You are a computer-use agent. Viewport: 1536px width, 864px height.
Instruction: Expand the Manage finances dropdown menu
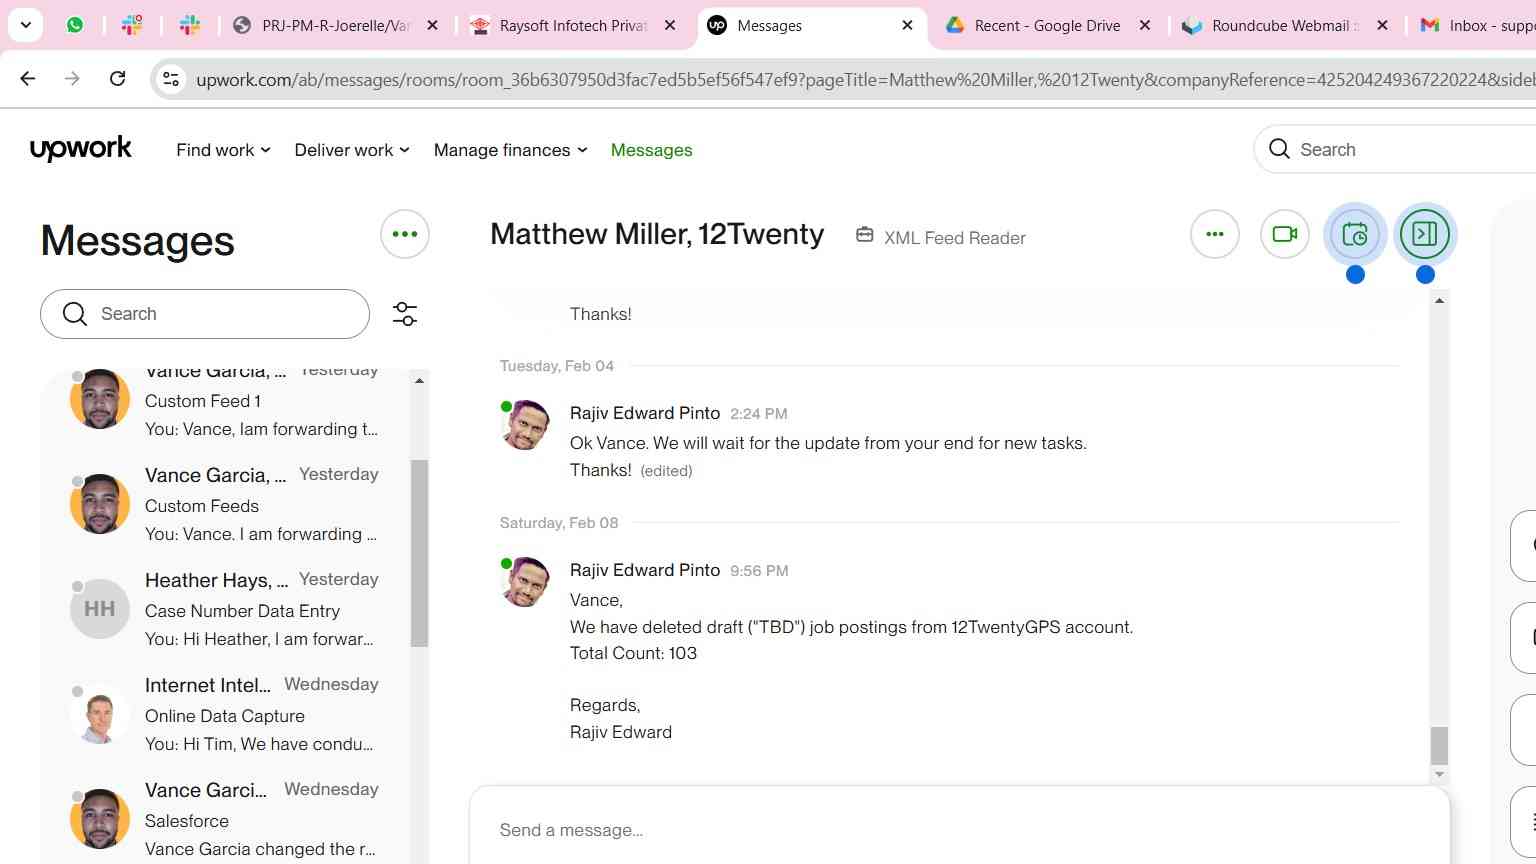click(x=510, y=150)
